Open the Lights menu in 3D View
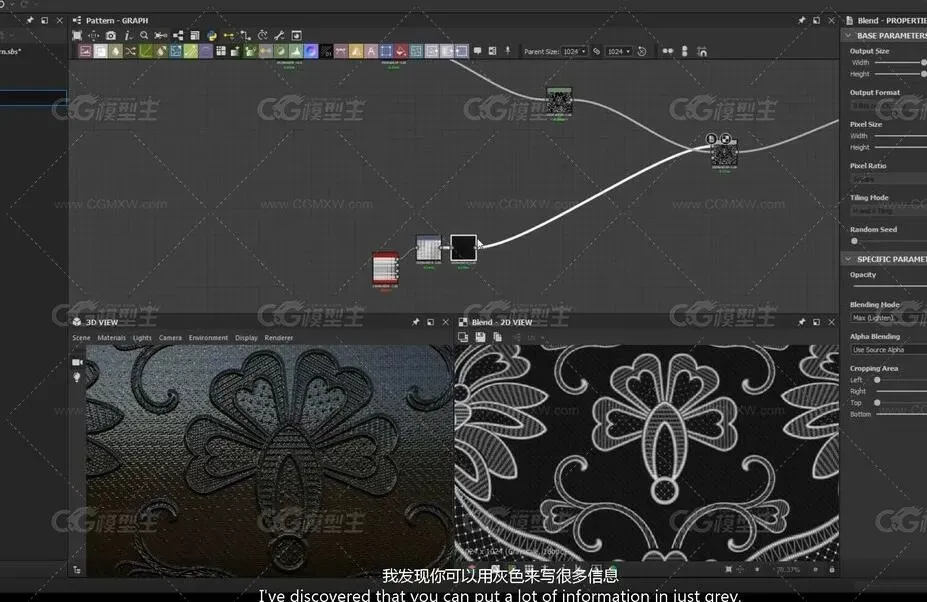The image size is (927, 602). [142, 338]
